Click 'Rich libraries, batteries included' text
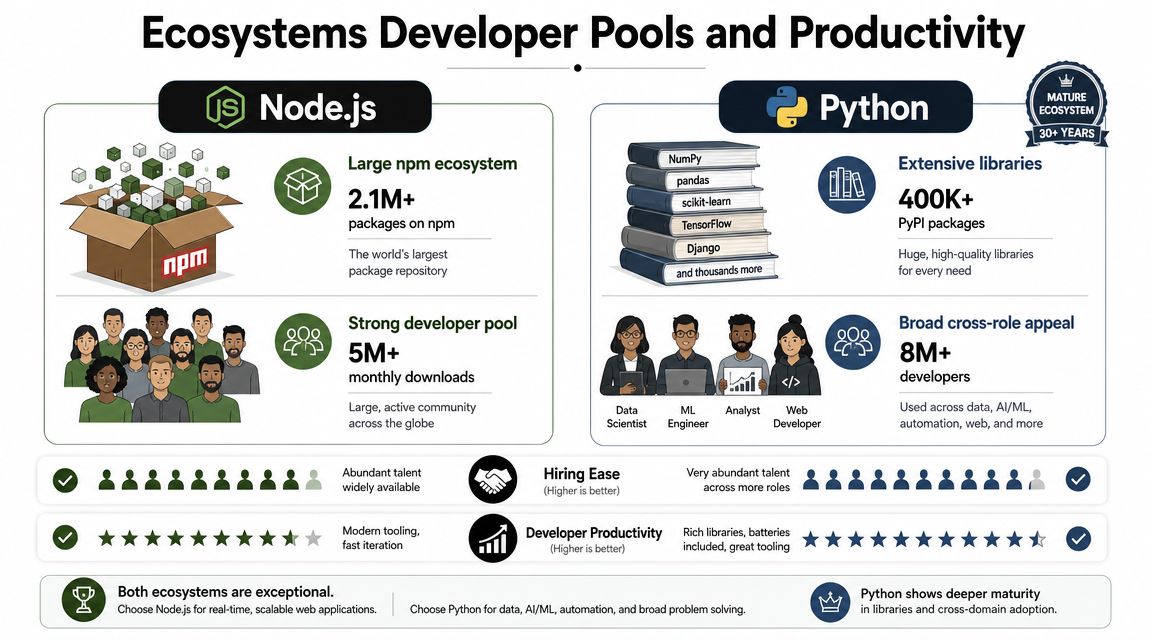This screenshot has height=640, width=1152. [736, 539]
